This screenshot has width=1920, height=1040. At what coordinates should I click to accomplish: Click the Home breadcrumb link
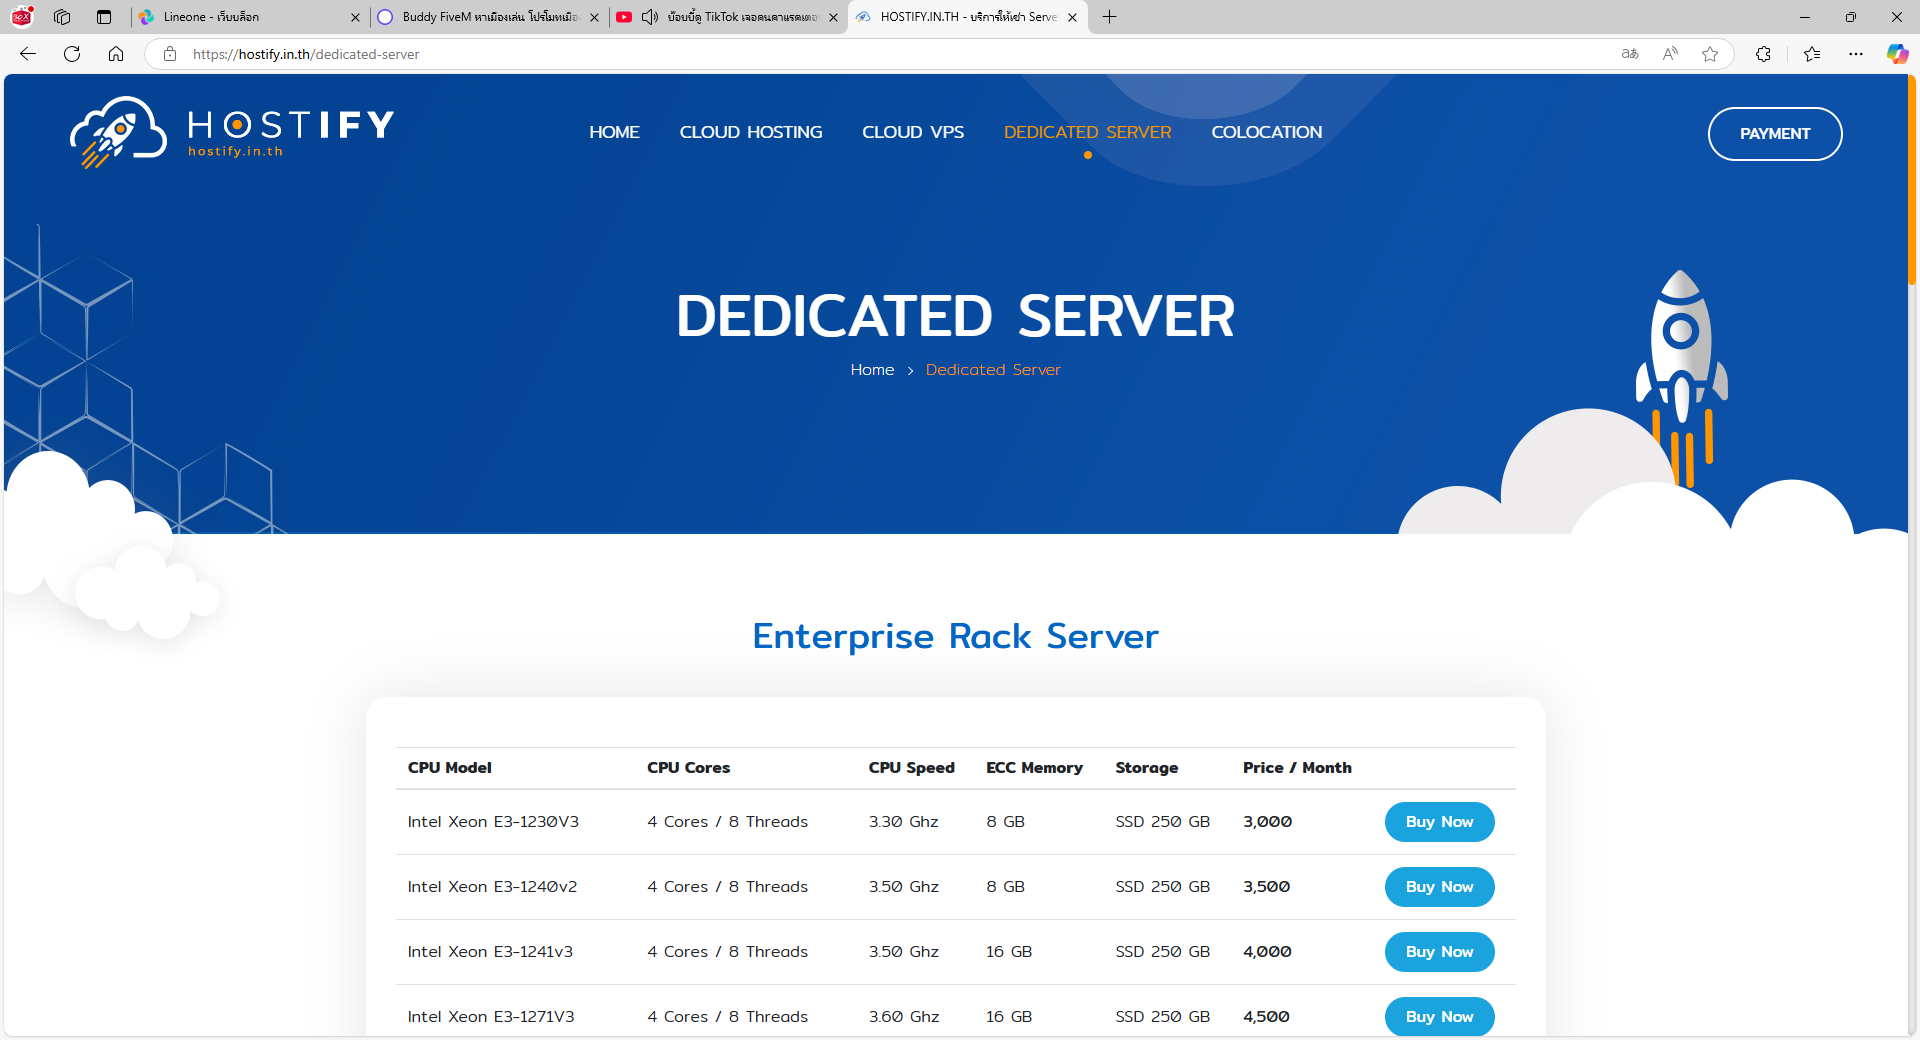[x=872, y=370]
